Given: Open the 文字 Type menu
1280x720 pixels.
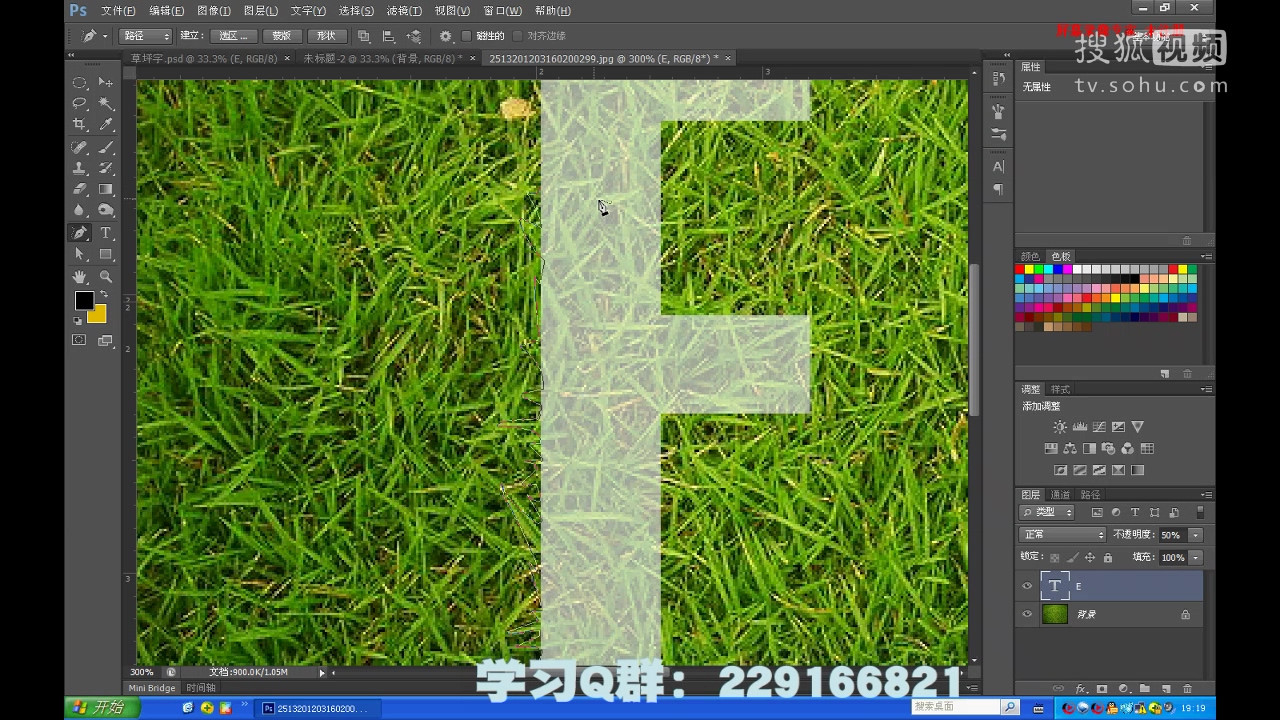Looking at the screenshot, I should coord(306,11).
